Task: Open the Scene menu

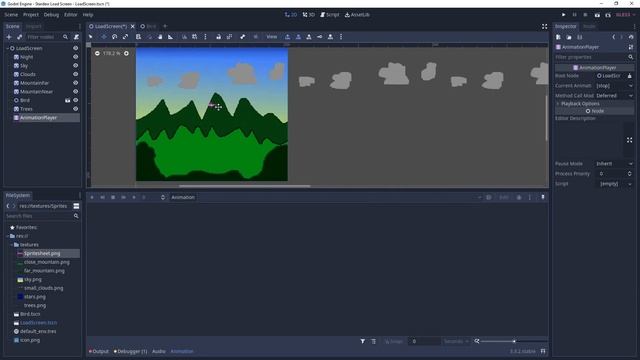Action: click(x=11, y=15)
